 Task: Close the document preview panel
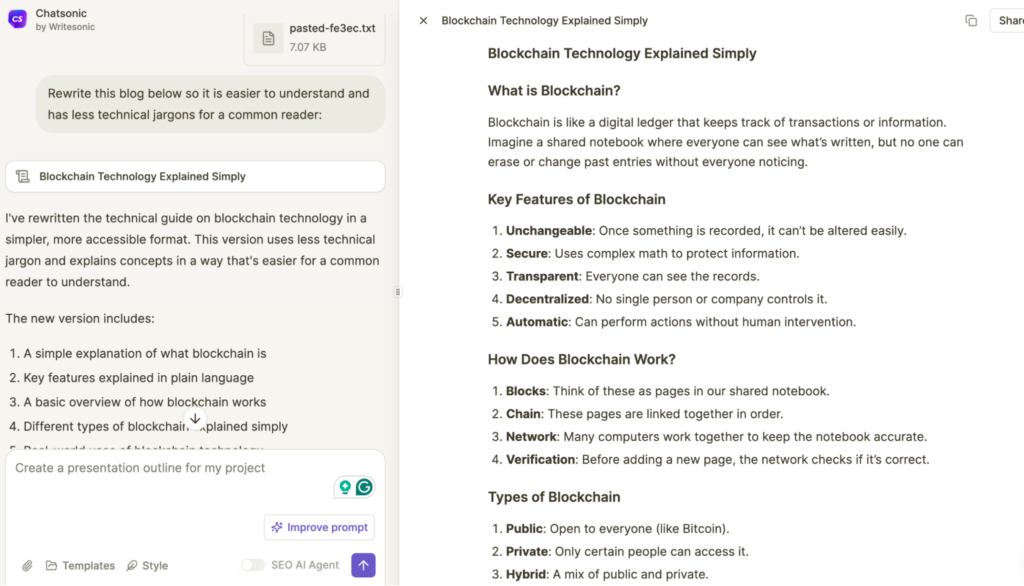click(423, 21)
